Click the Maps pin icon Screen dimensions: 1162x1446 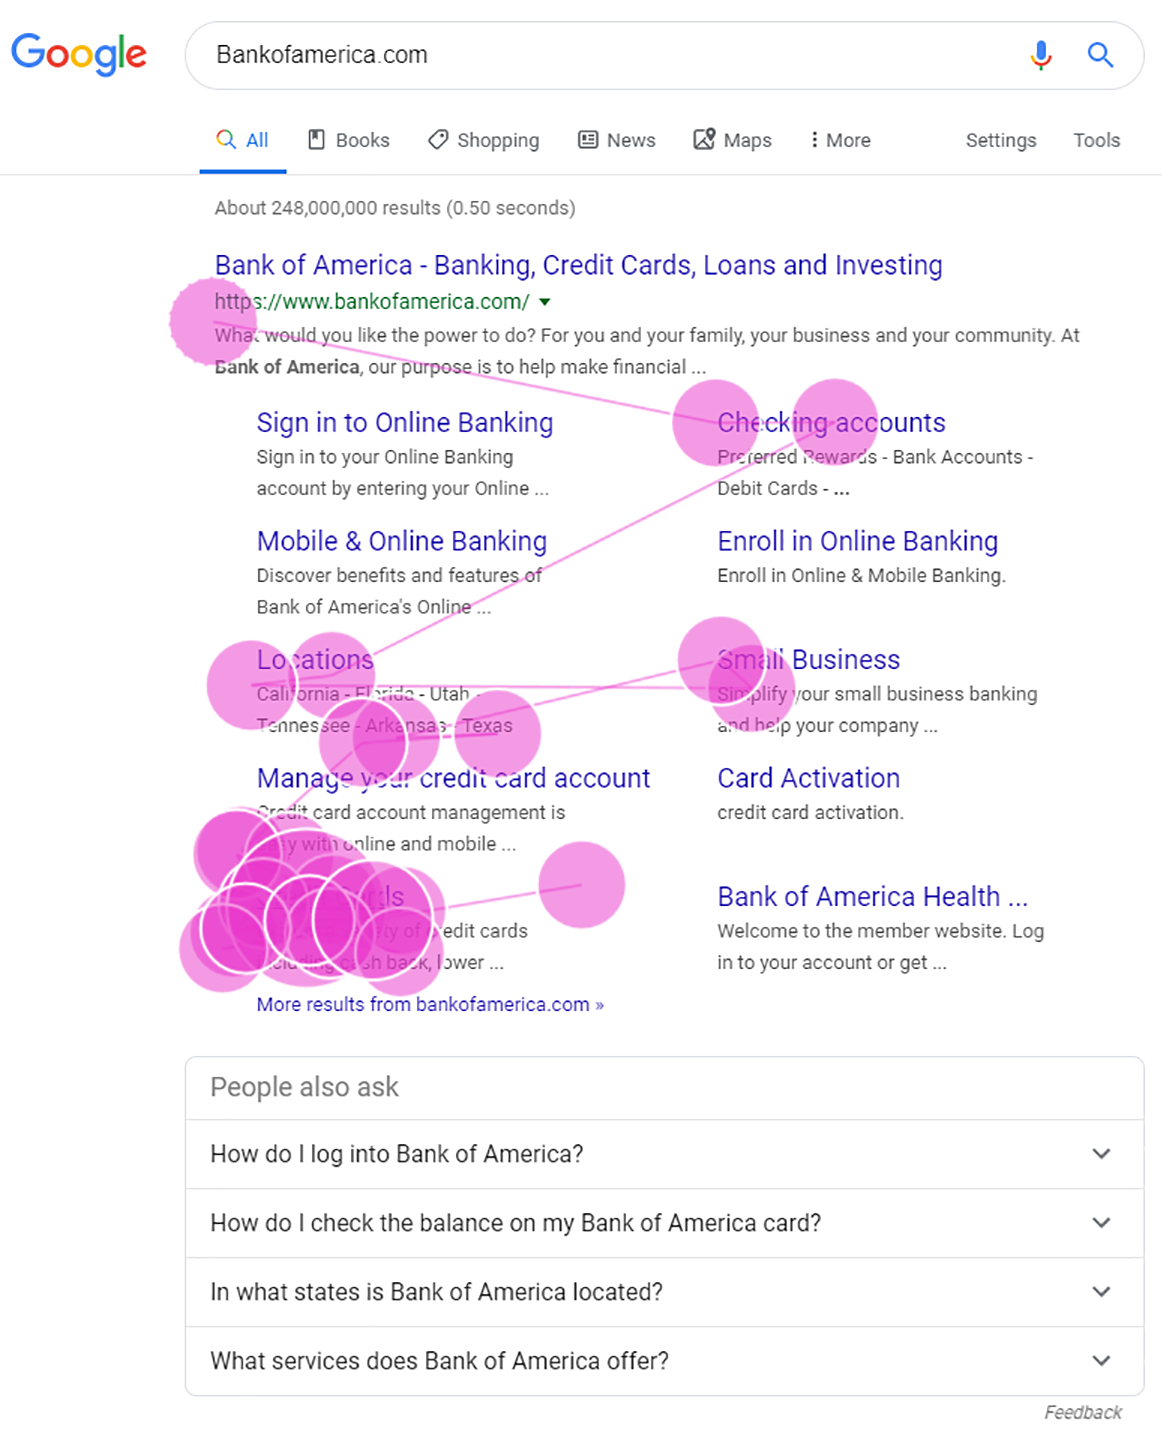click(x=704, y=139)
